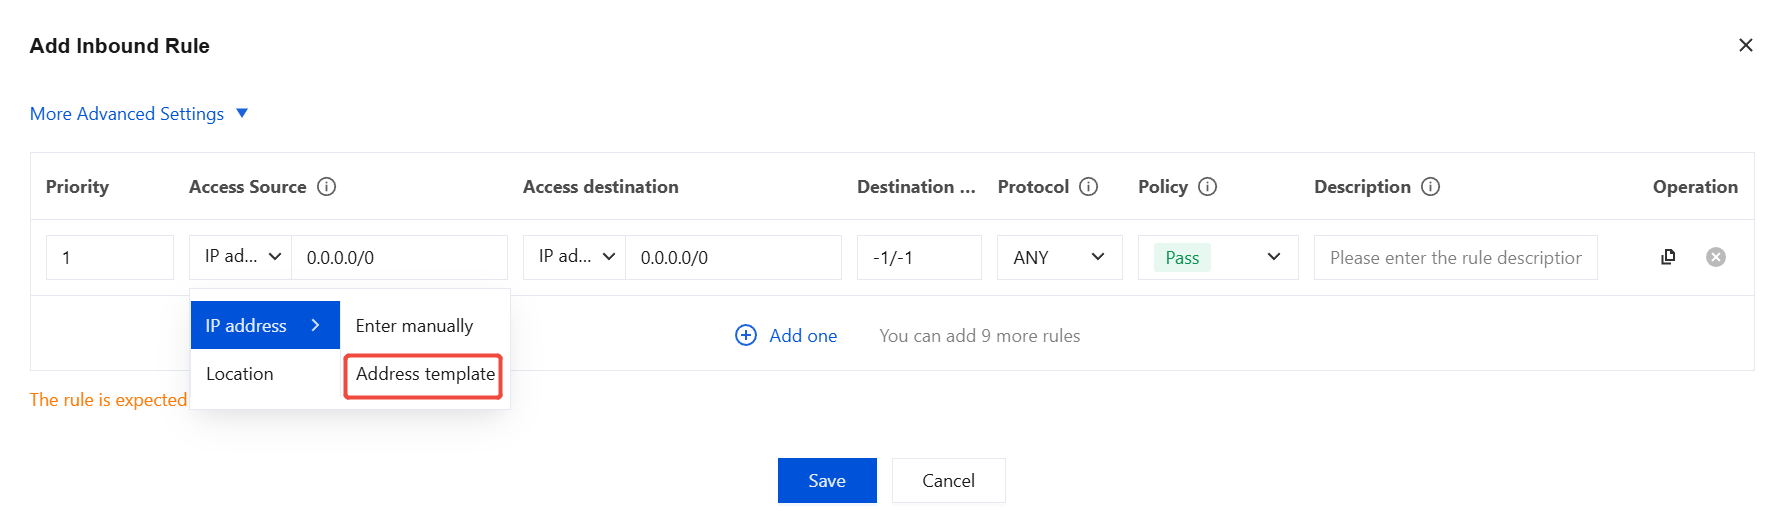Click the info icon beside Protocol header

coord(1089,186)
